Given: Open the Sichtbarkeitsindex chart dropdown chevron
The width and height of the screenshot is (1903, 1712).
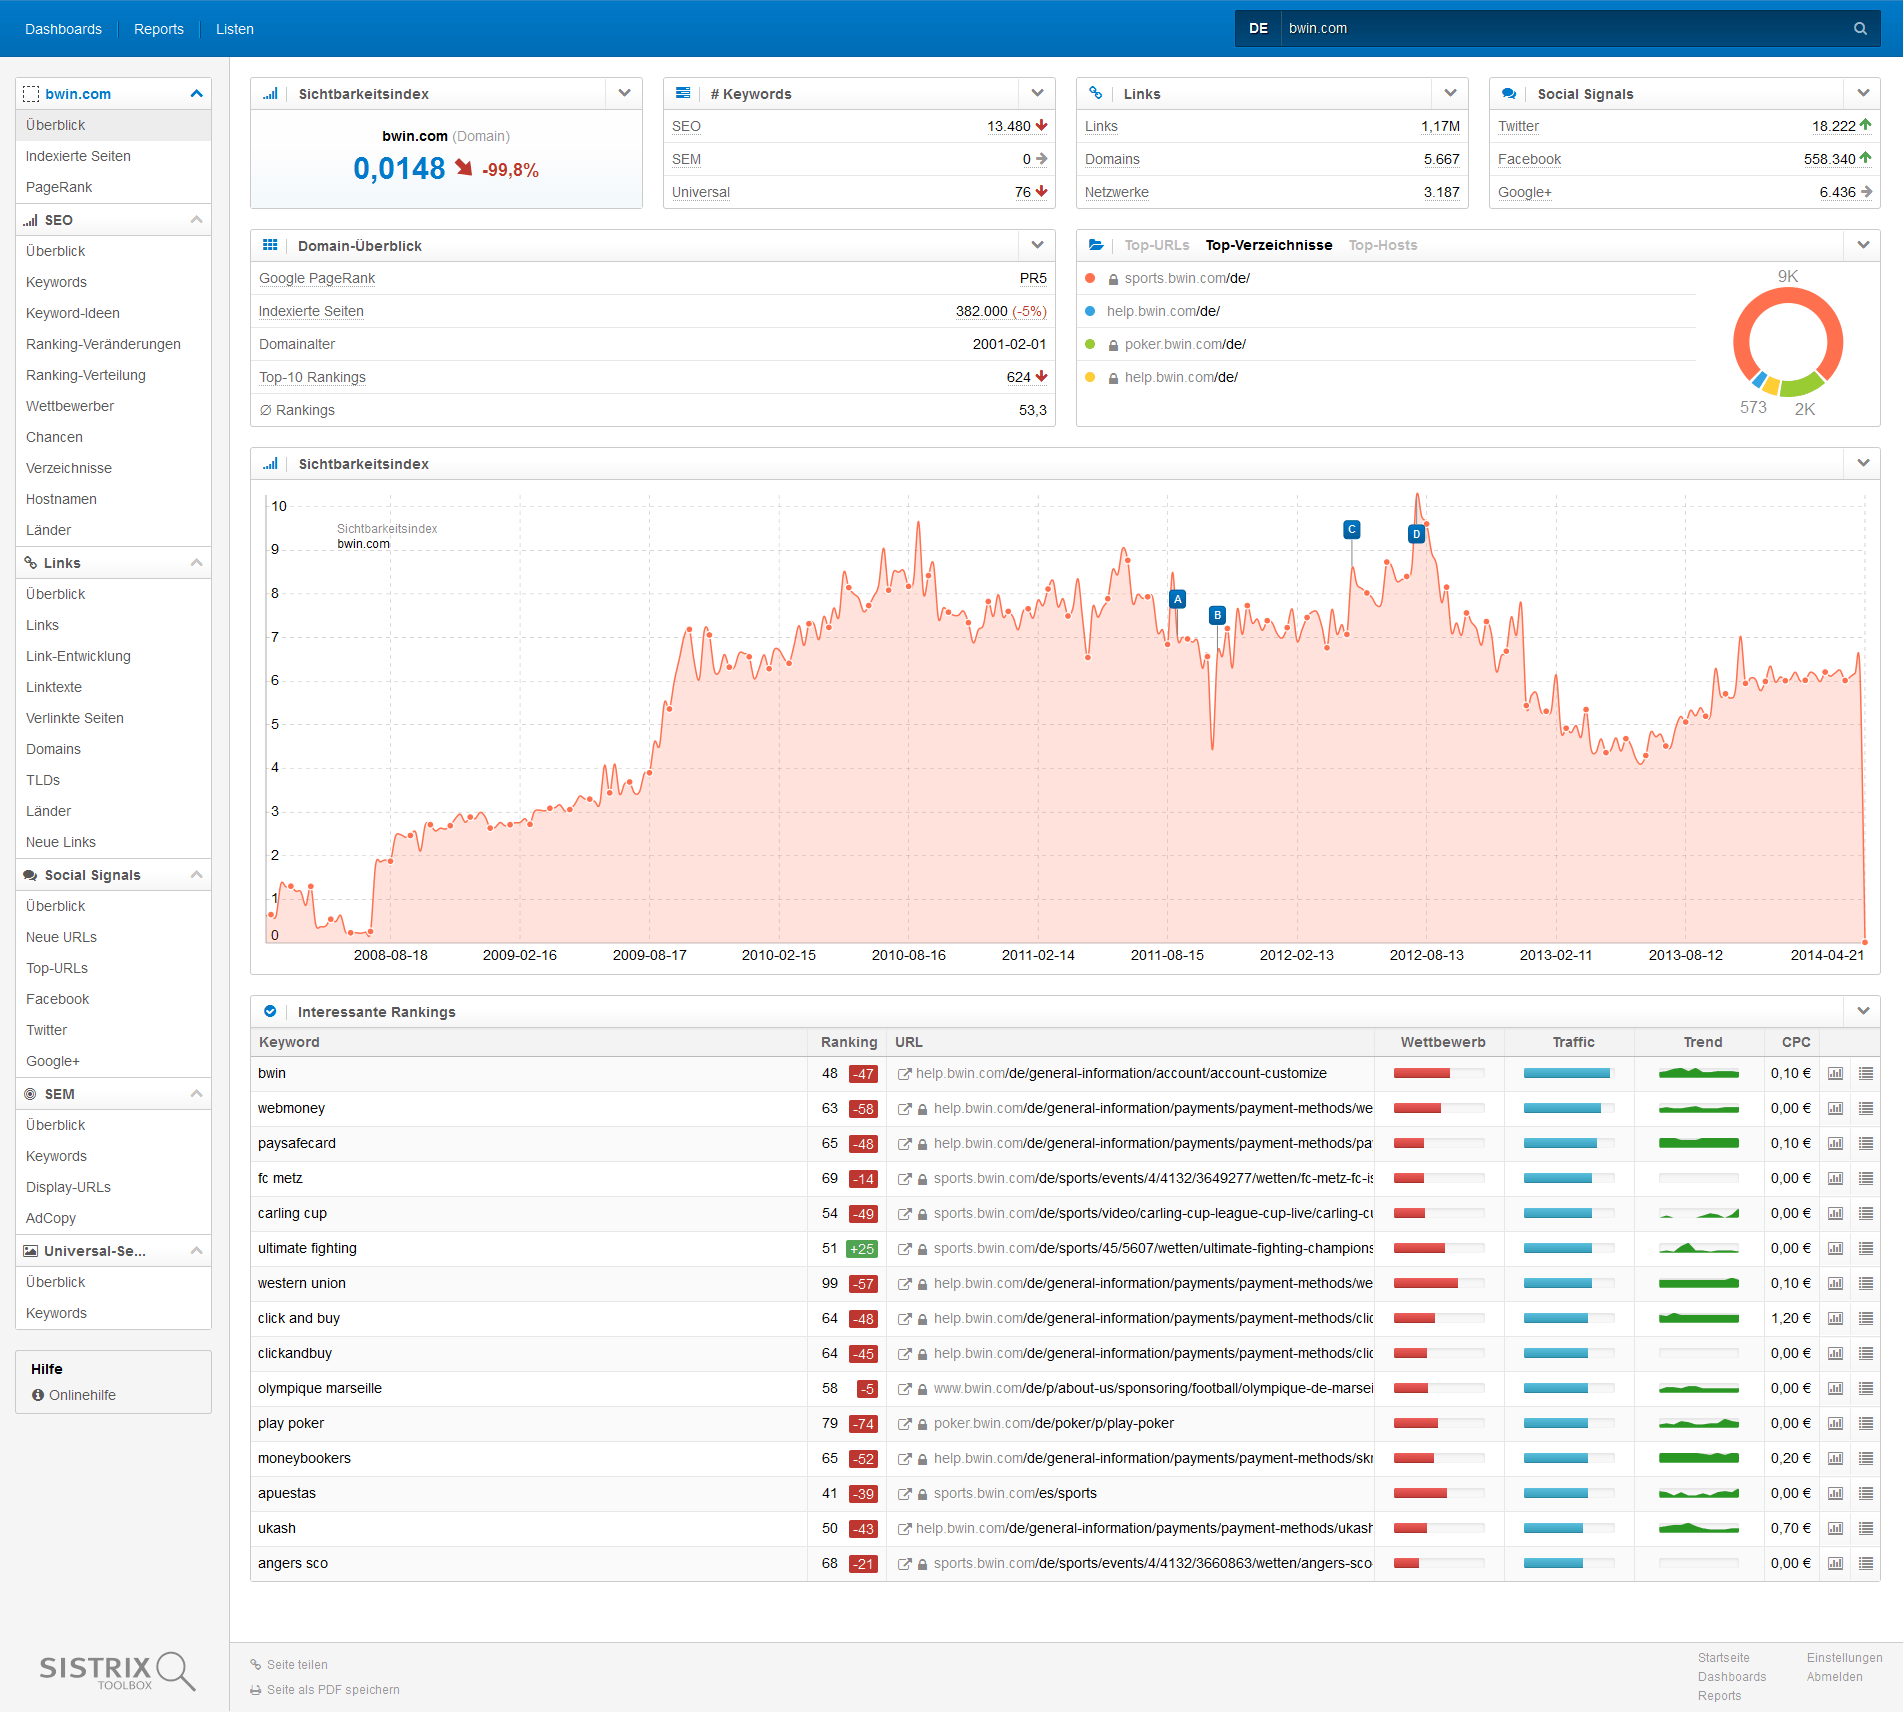Looking at the screenshot, I should tap(1863, 463).
